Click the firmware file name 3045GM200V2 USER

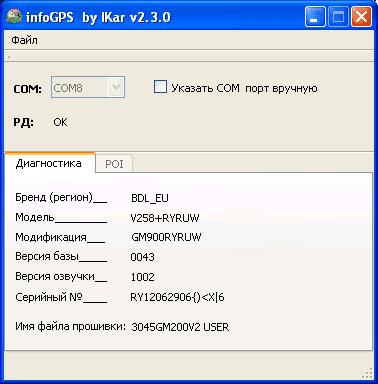[180, 327]
